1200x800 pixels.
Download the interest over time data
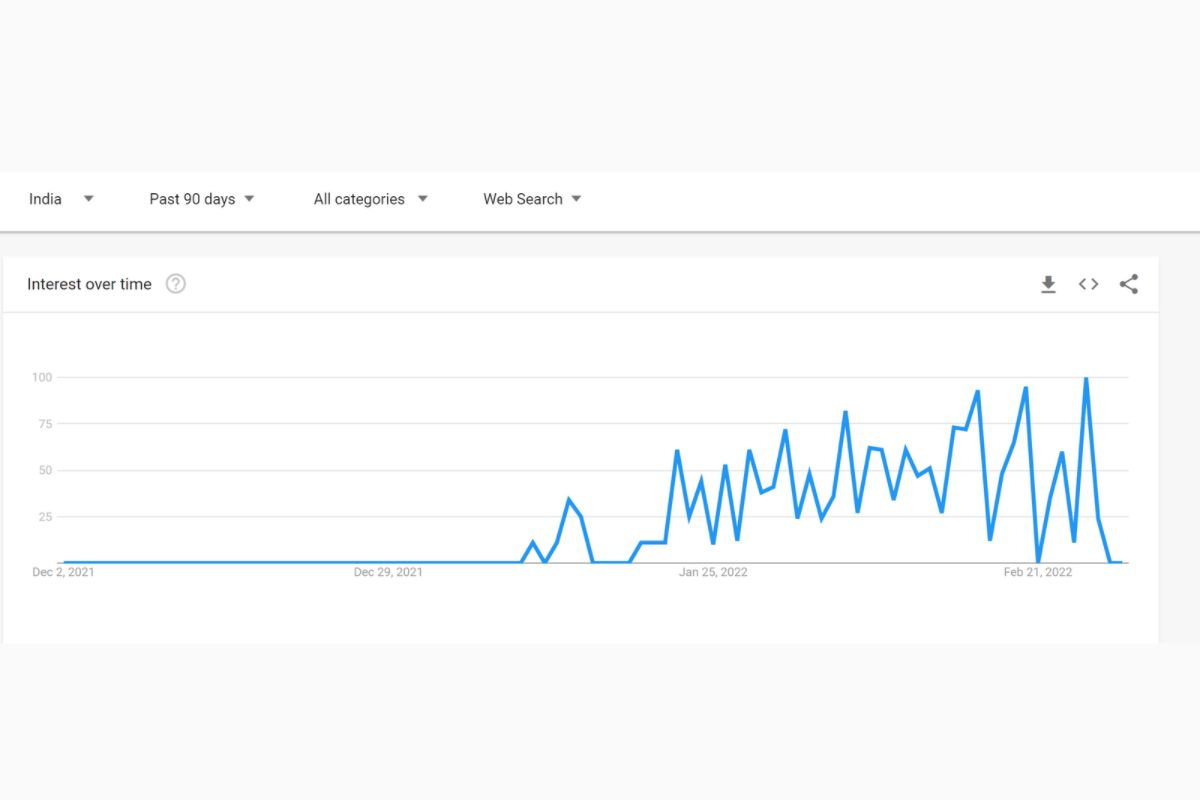(x=1048, y=285)
